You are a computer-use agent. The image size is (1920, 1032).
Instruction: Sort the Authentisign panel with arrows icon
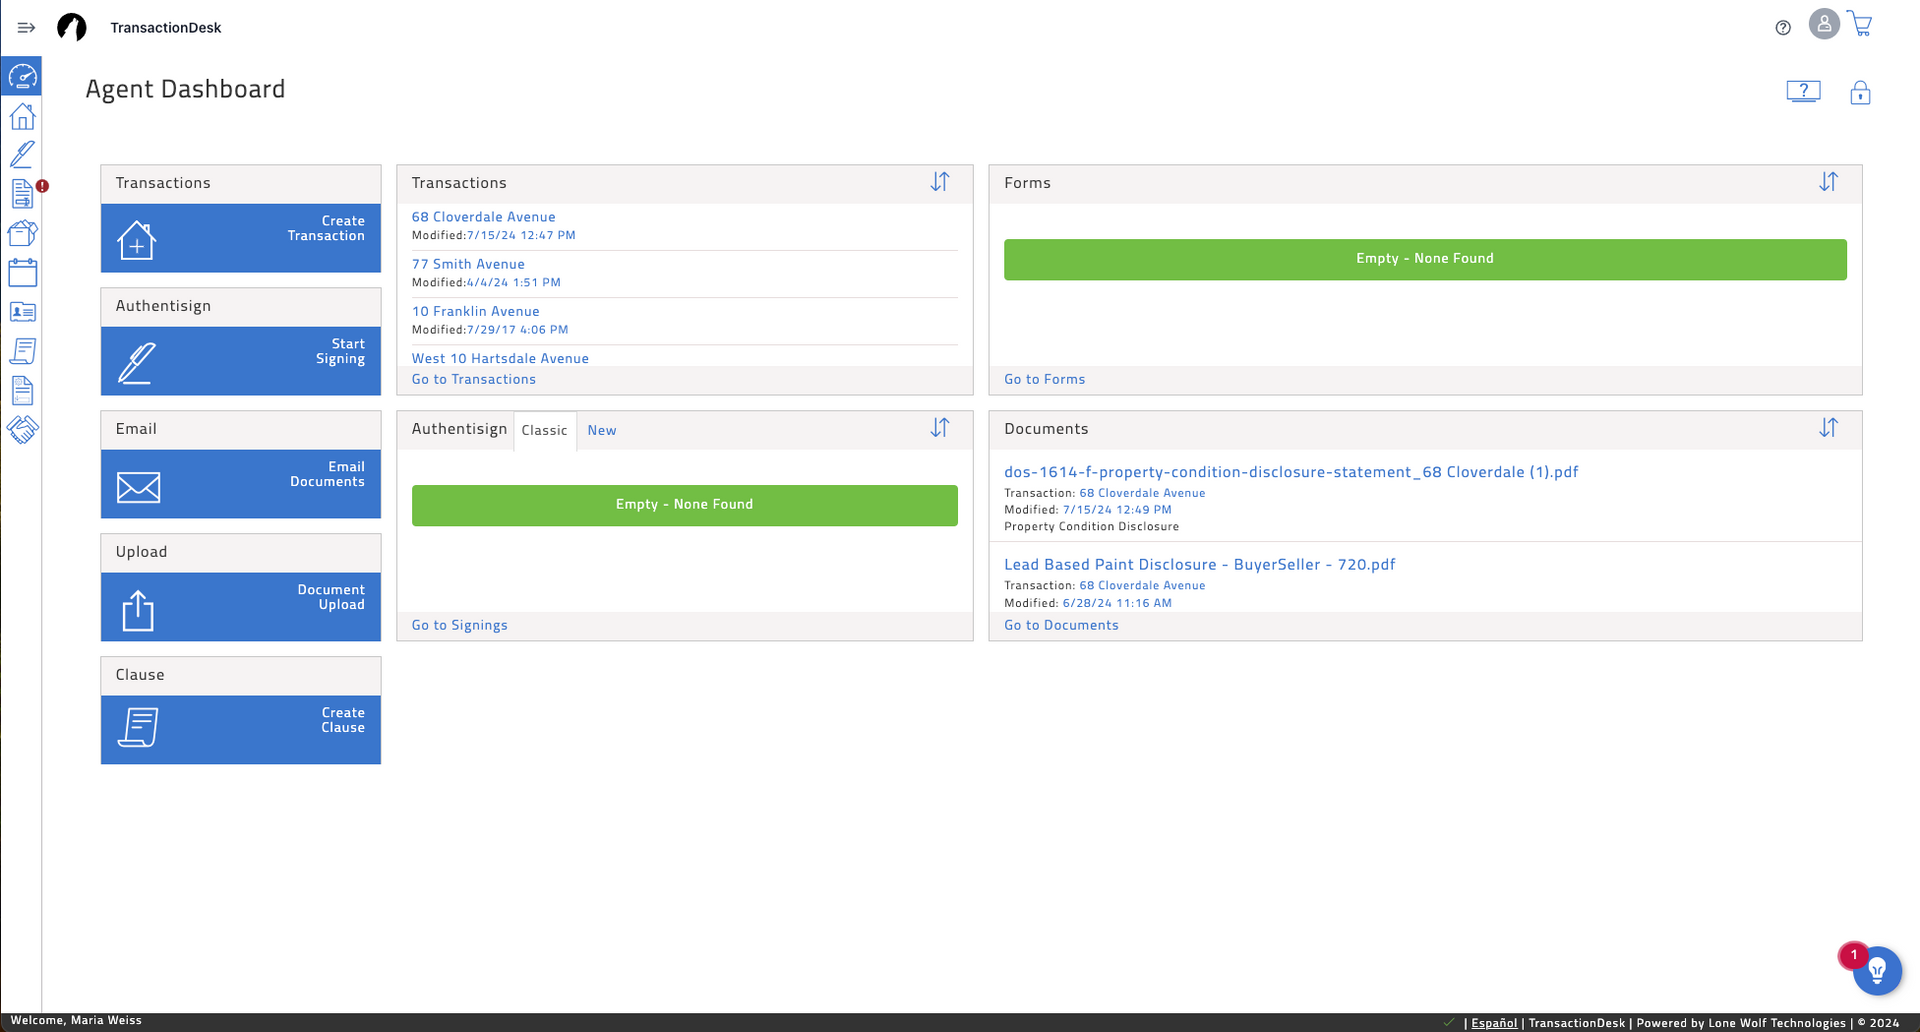click(940, 428)
